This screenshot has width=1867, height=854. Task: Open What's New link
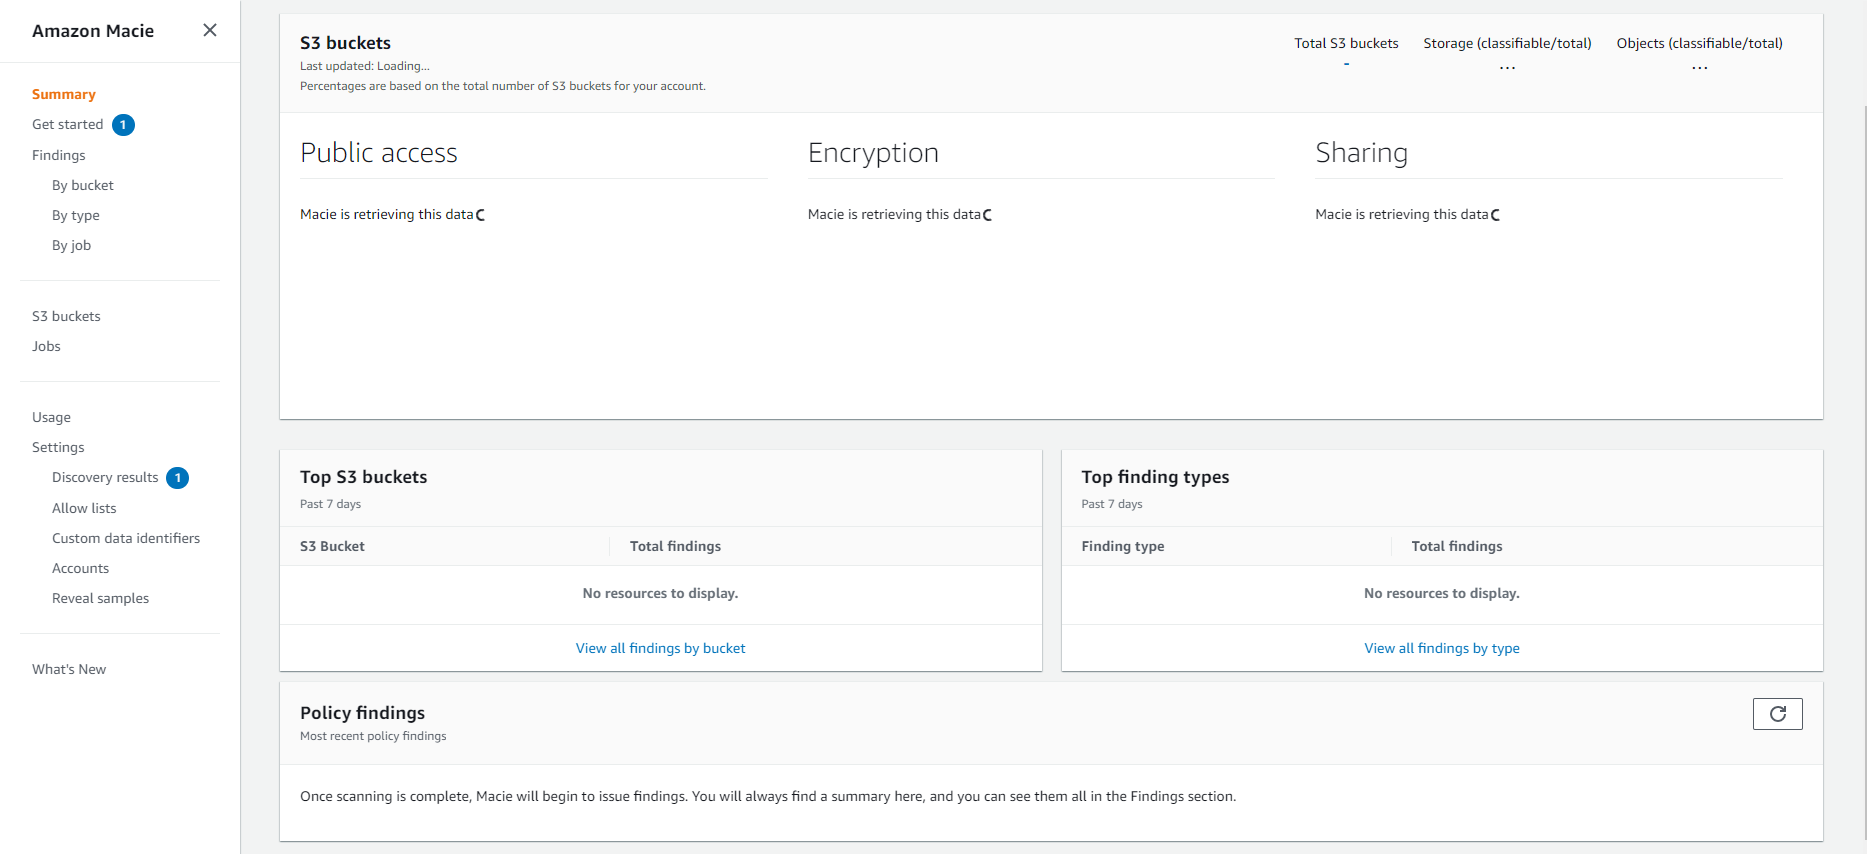69,669
